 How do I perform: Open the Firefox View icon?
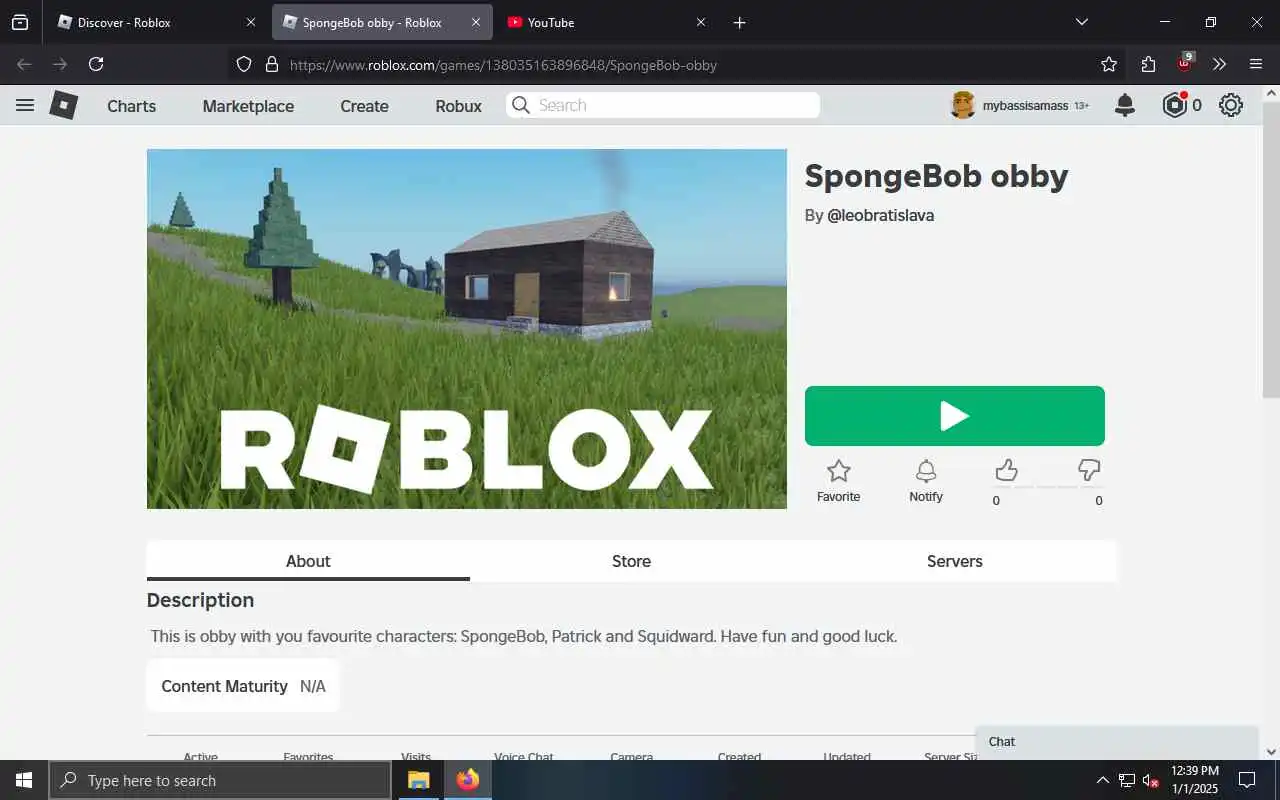pos(20,22)
